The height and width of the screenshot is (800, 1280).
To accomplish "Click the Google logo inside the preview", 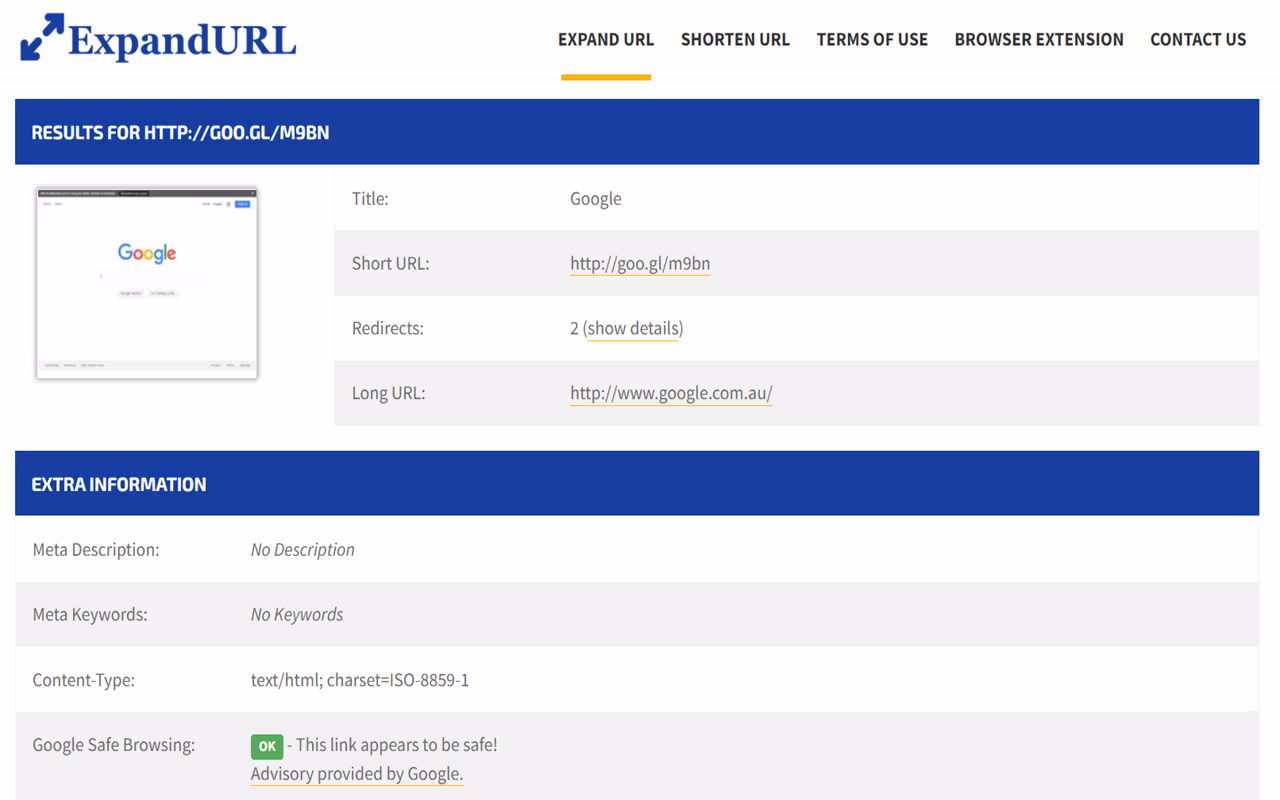I will [x=147, y=253].
